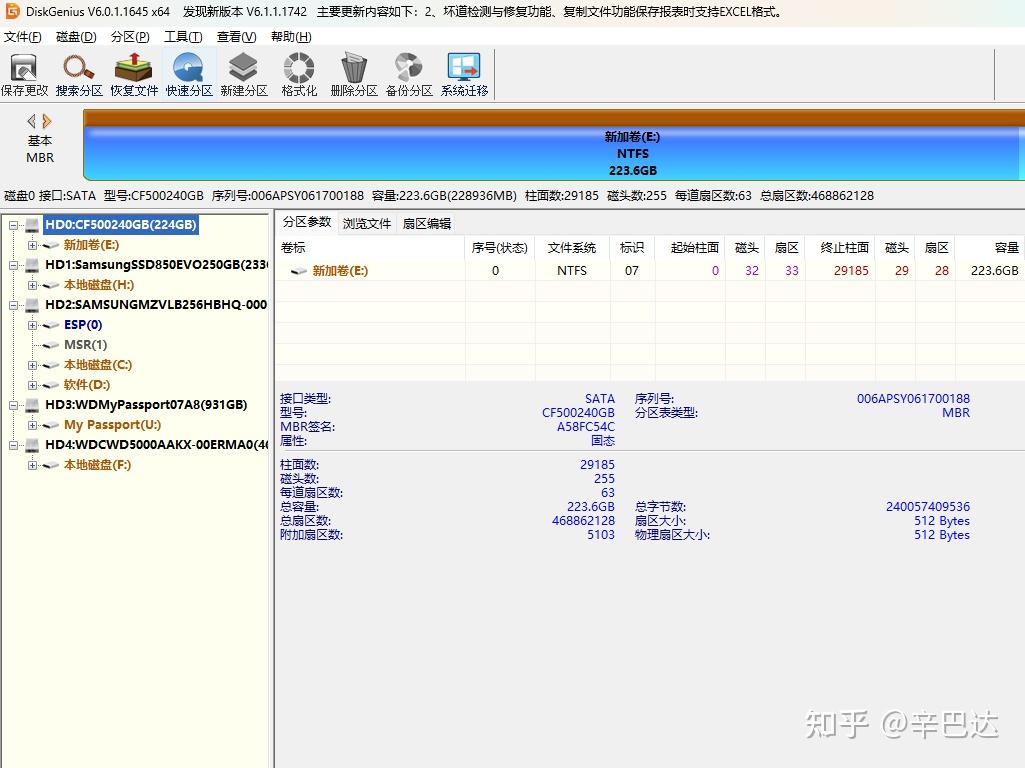Expand the 新加卷(E:) tree node

pyautogui.click(x=32, y=245)
